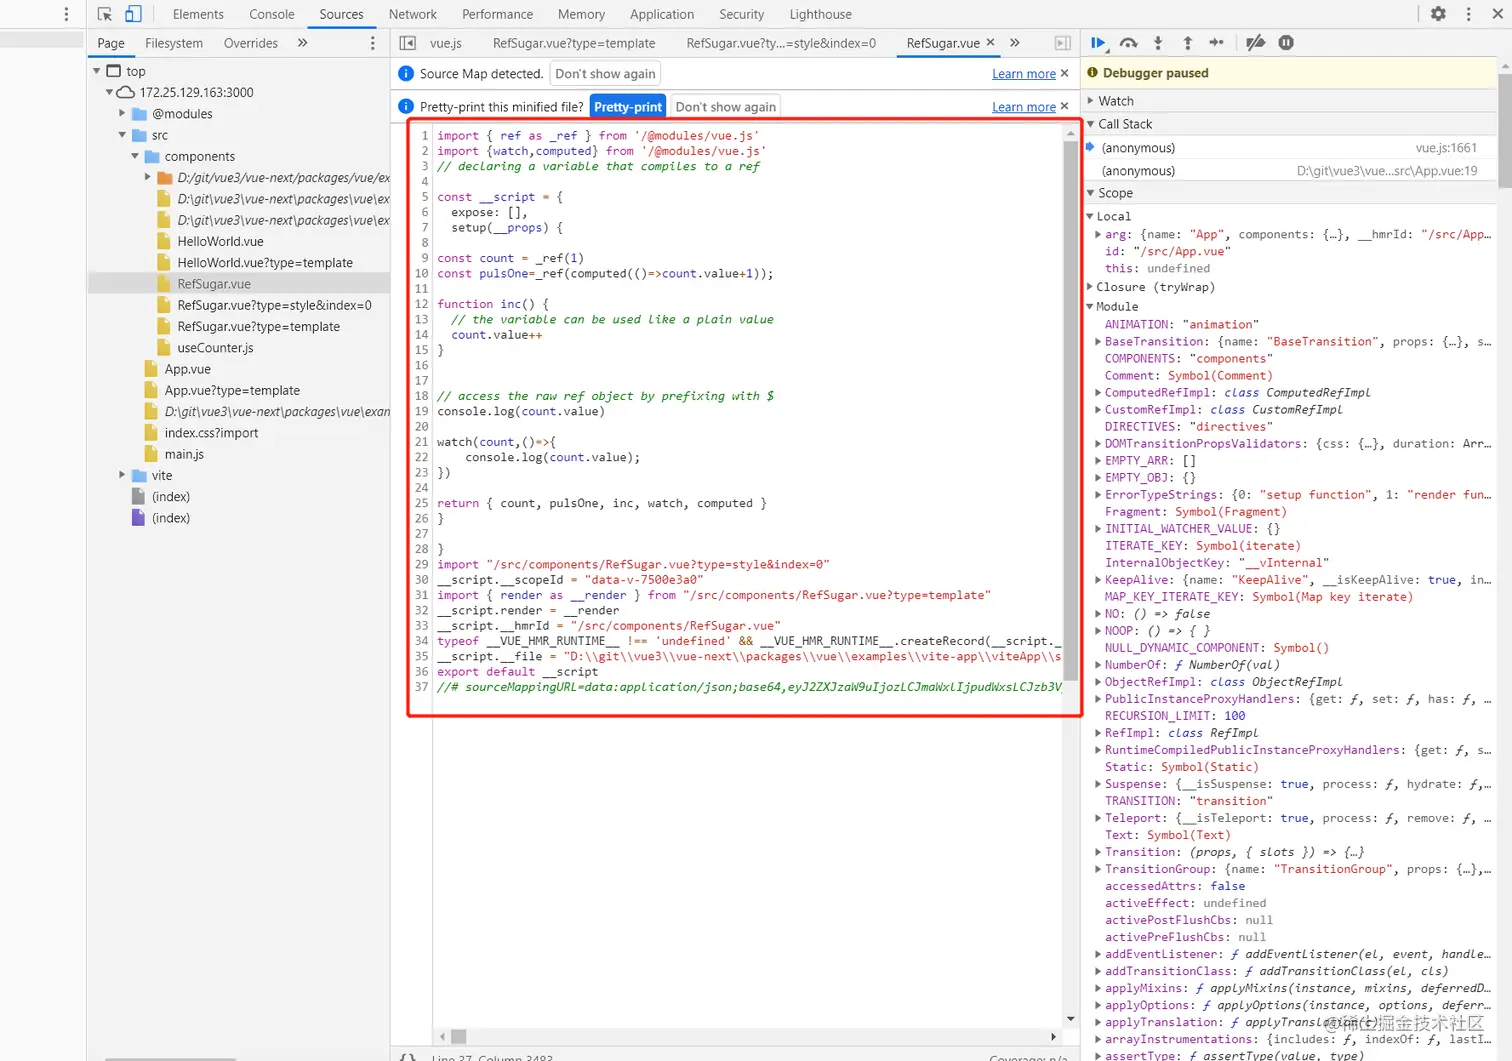This screenshot has height=1061, width=1512.
Task: Resume script execution in debugger
Action: click(x=1098, y=43)
